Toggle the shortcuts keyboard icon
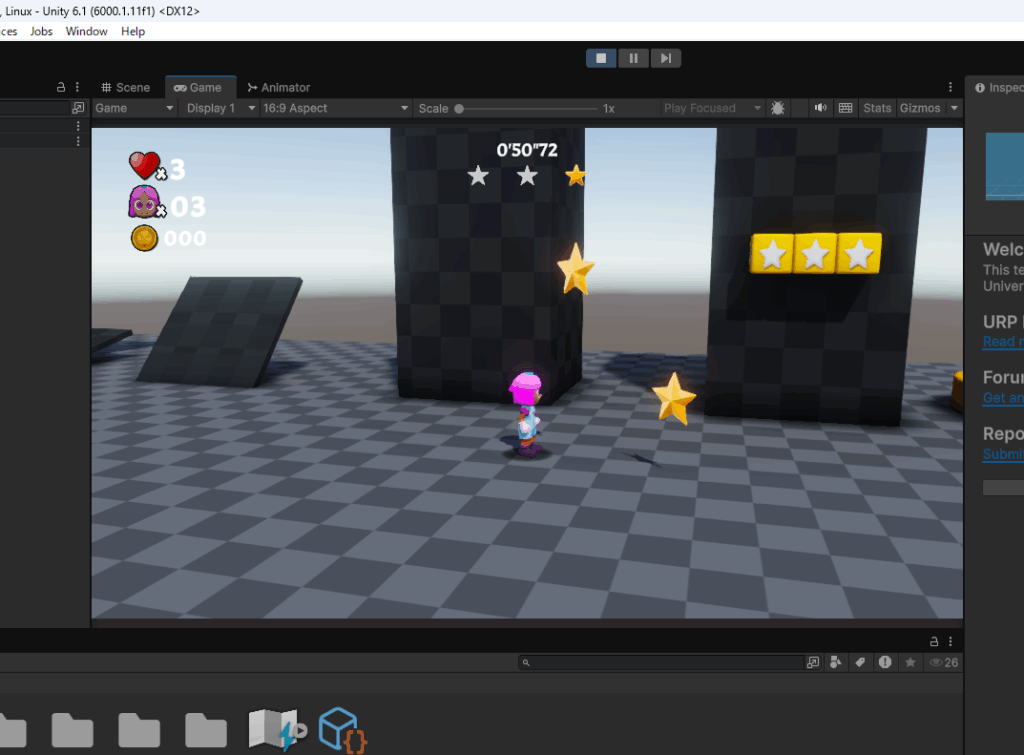This screenshot has width=1024, height=755. click(x=845, y=108)
